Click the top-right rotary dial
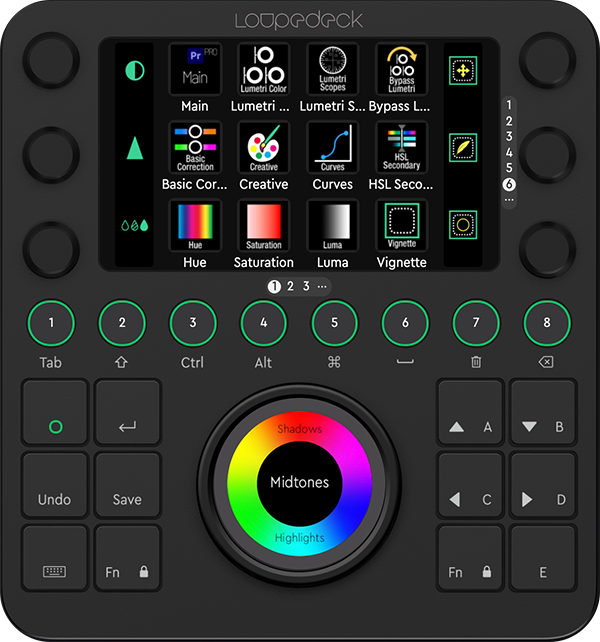This screenshot has height=642, width=600. [x=547, y=60]
